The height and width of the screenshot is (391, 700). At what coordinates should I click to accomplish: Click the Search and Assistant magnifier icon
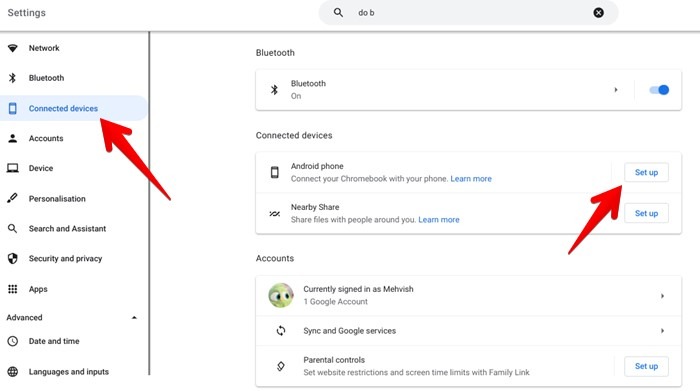tap(12, 229)
